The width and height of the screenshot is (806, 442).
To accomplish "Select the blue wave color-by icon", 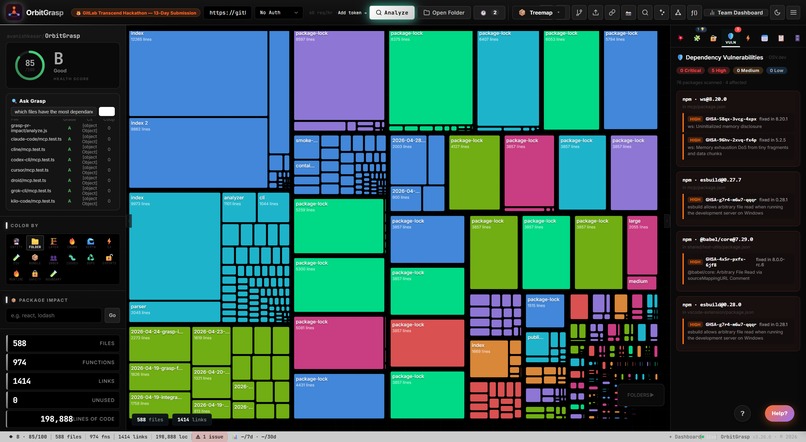I will coord(90,243).
